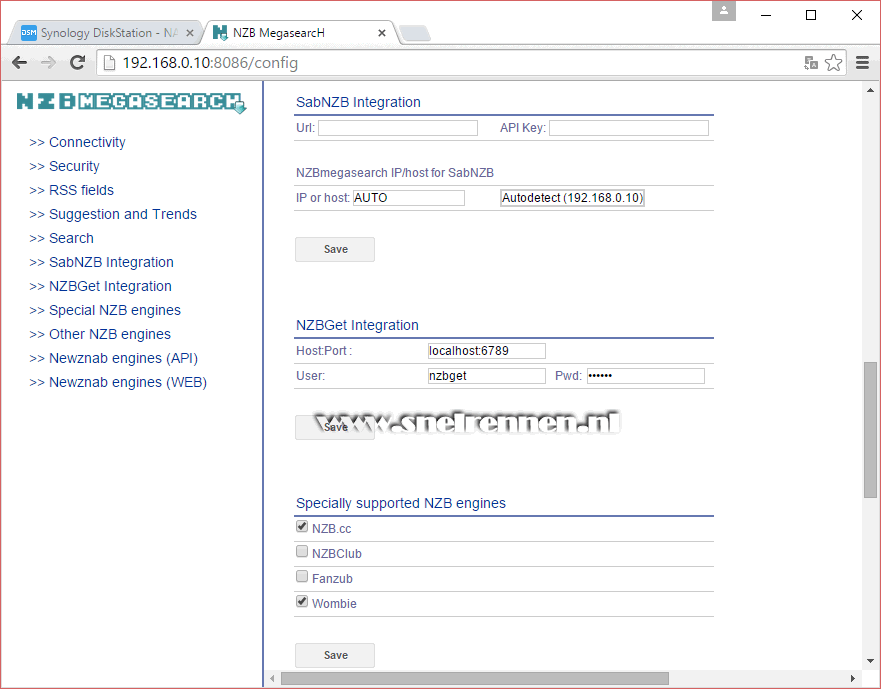The width and height of the screenshot is (881, 689).
Task: Select the NZB MegasearcH tab
Action: pos(299,33)
